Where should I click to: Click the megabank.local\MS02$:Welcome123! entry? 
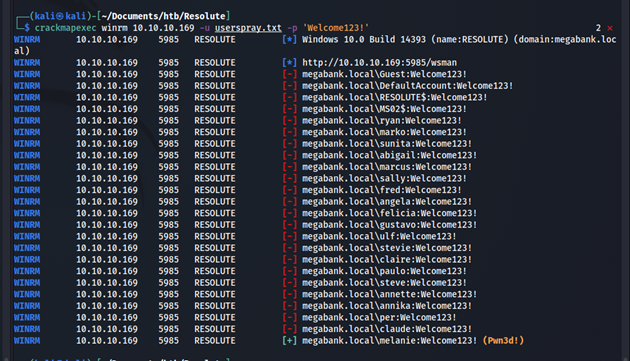pyautogui.click(x=385, y=109)
